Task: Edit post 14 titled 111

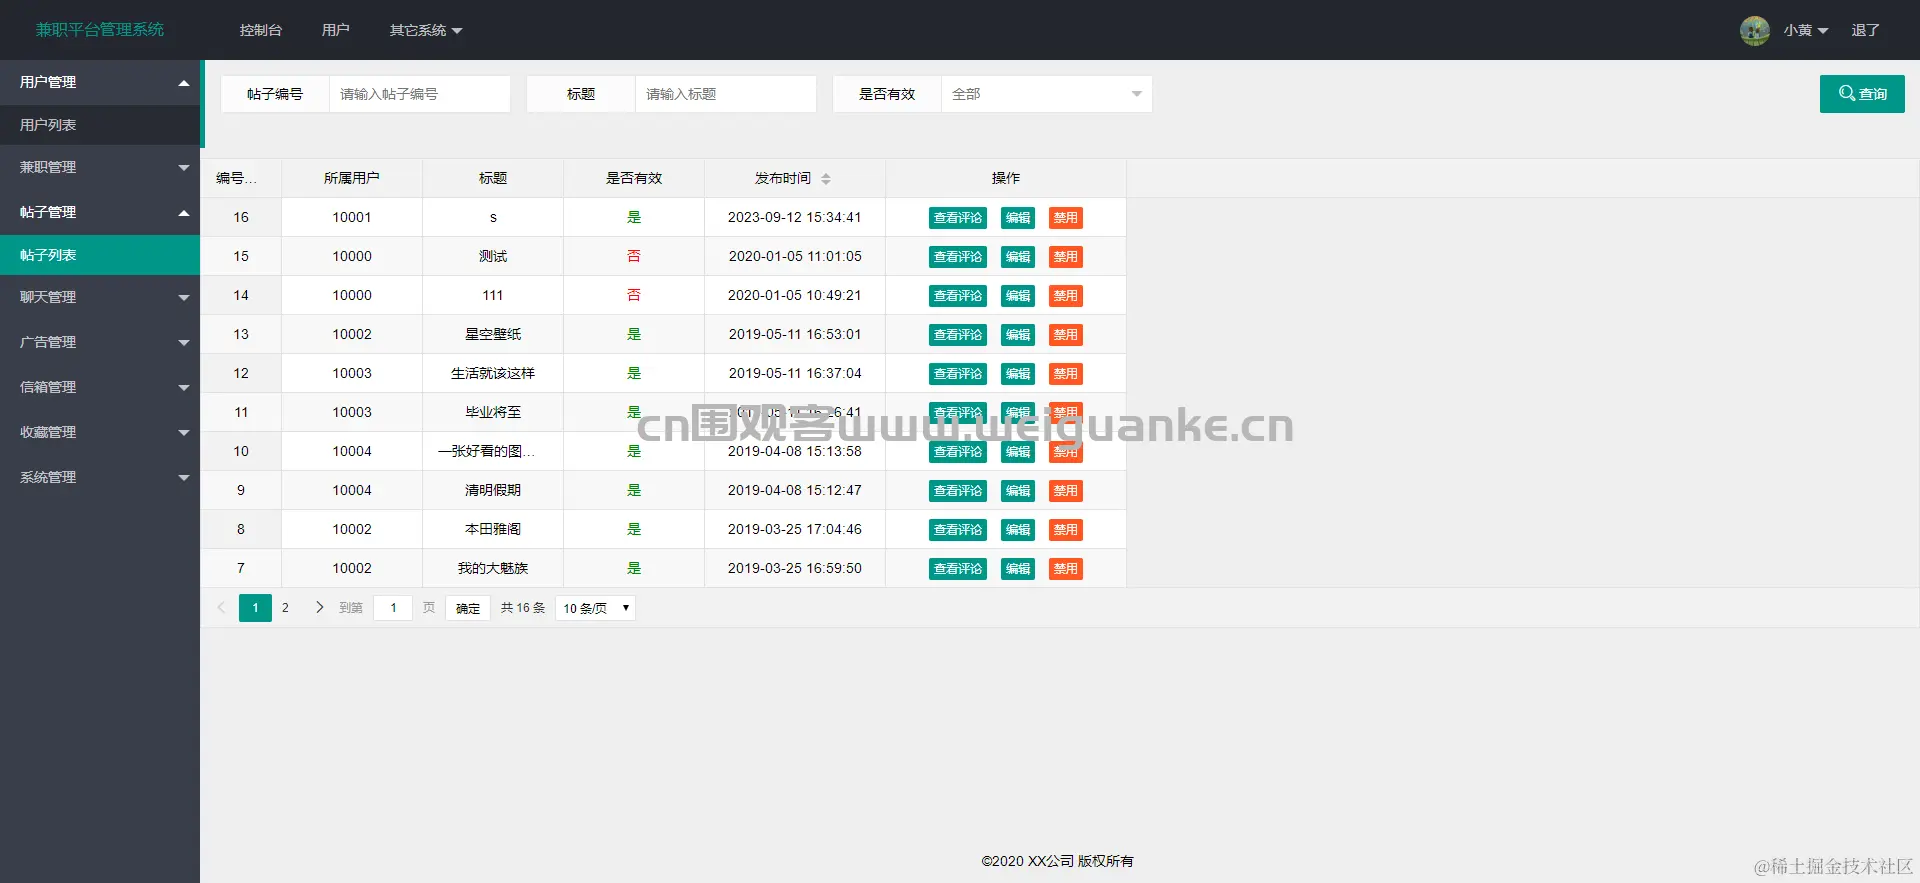Action: point(1018,296)
